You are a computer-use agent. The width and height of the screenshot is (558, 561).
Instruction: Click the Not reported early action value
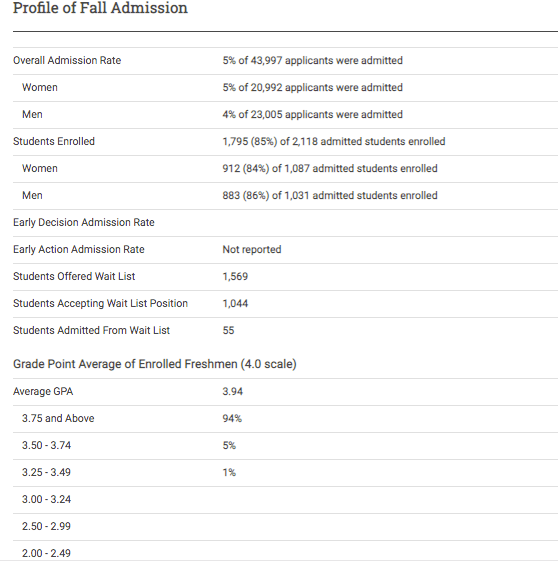pos(251,249)
